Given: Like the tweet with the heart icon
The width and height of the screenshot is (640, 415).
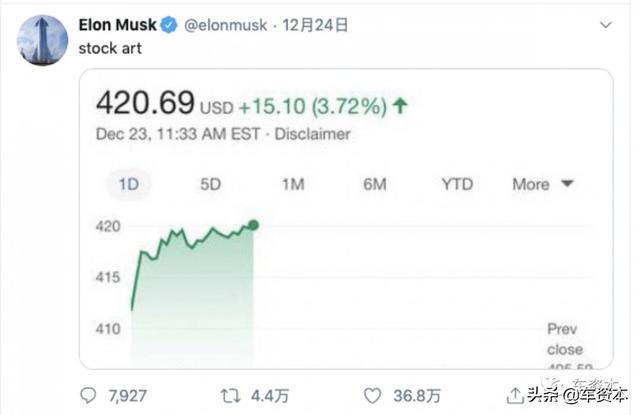Looking at the screenshot, I should tap(372, 396).
